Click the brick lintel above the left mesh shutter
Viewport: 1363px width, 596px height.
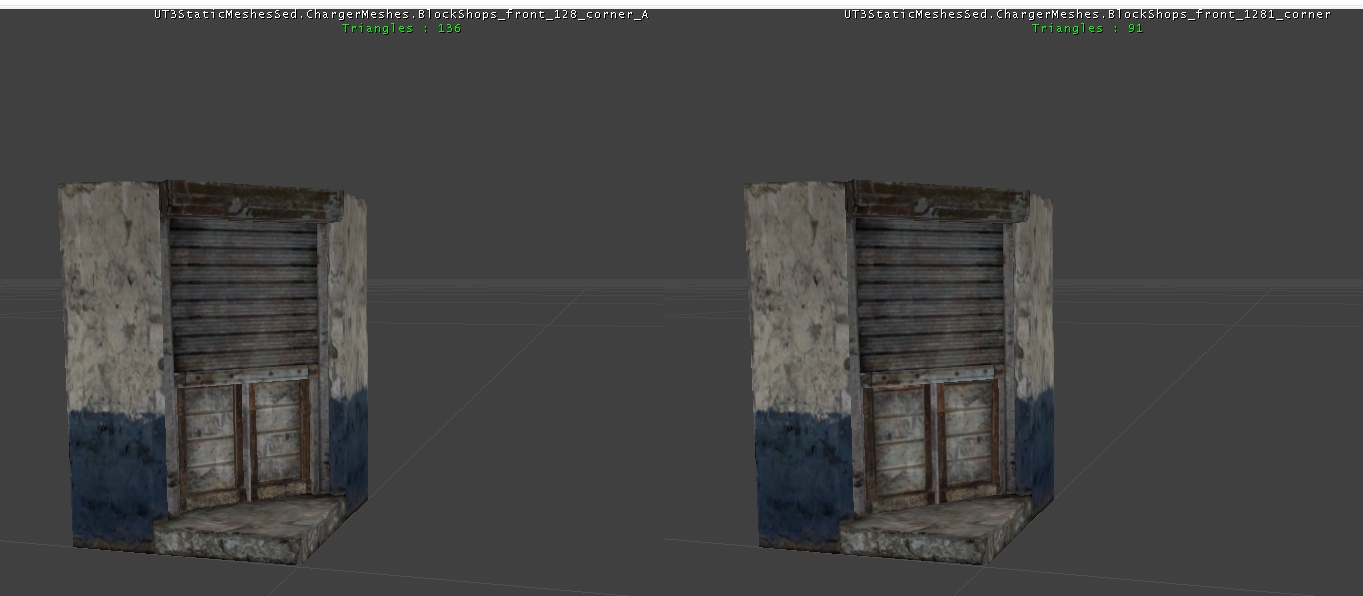click(250, 201)
